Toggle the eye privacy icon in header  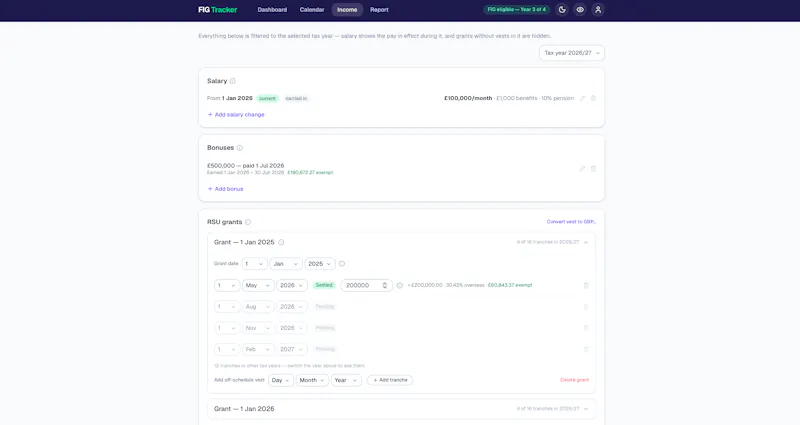580,10
